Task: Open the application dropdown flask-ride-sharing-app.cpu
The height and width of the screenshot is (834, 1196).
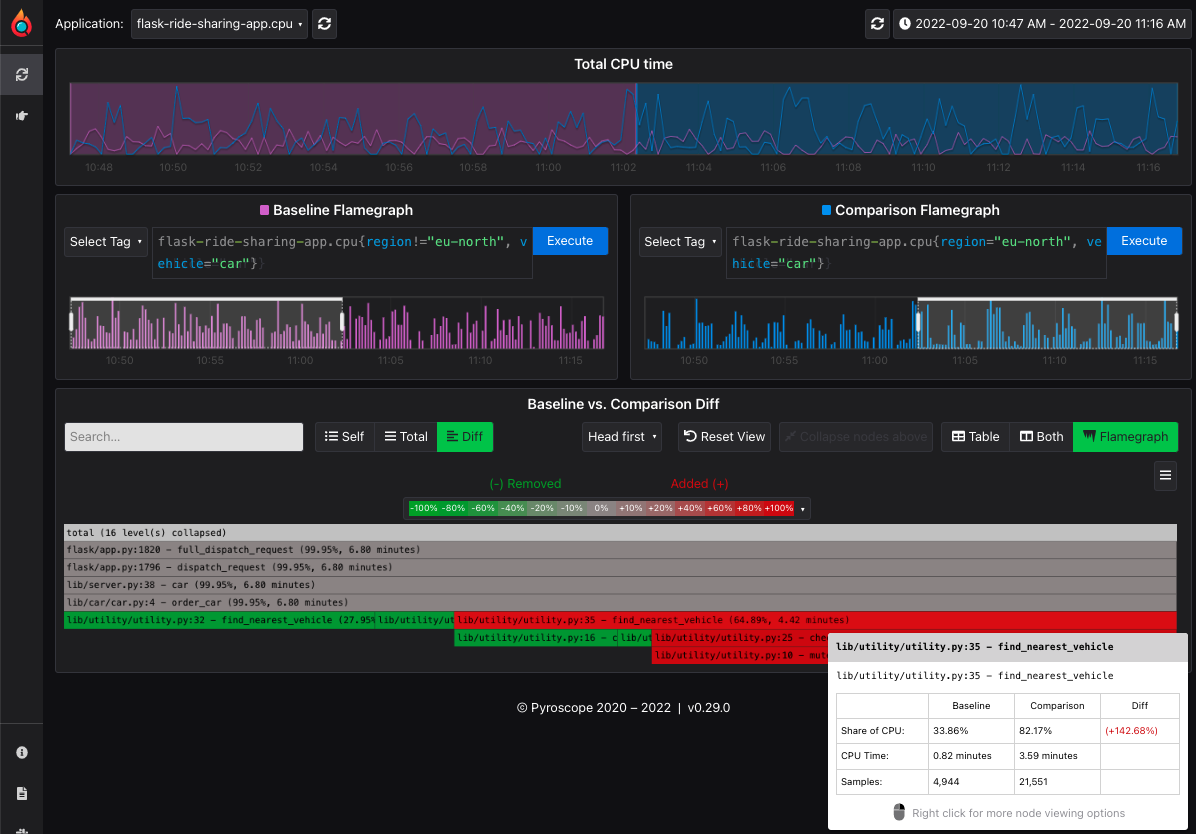Action: (219, 24)
